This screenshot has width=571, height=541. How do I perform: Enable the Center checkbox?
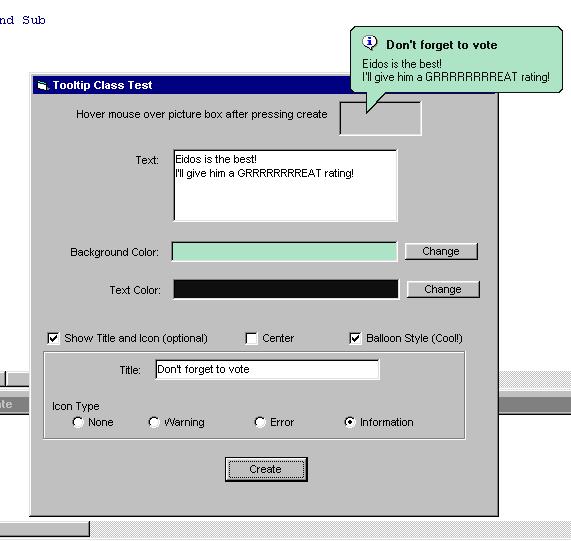pyautogui.click(x=251, y=338)
